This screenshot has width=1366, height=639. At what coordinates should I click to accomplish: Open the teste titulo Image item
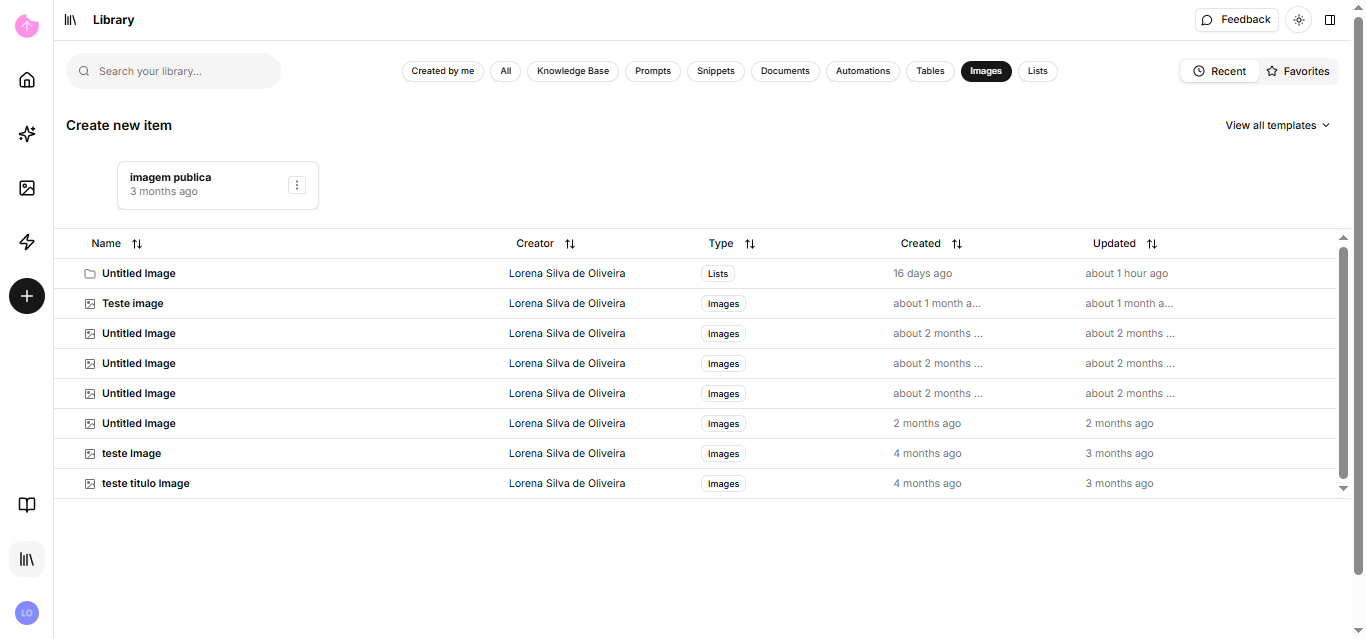point(146,484)
